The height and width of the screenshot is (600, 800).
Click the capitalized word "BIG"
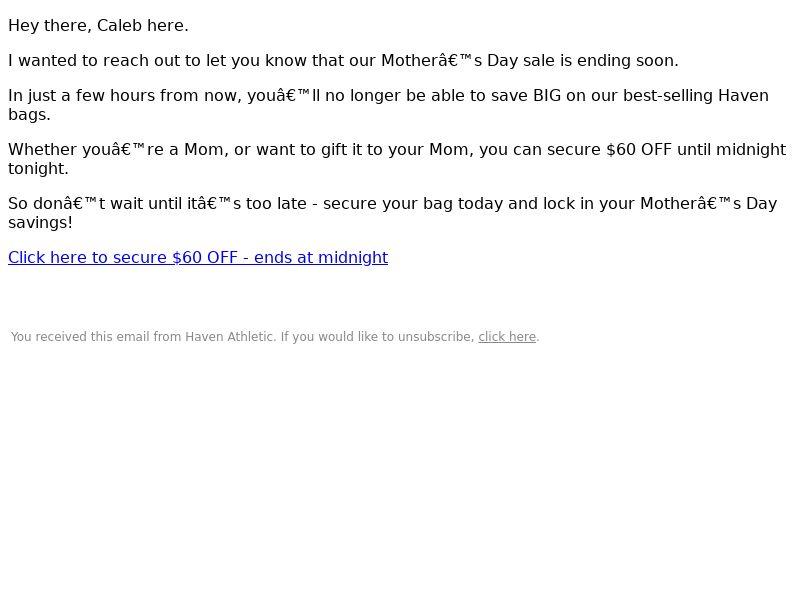pyautogui.click(x=547, y=96)
